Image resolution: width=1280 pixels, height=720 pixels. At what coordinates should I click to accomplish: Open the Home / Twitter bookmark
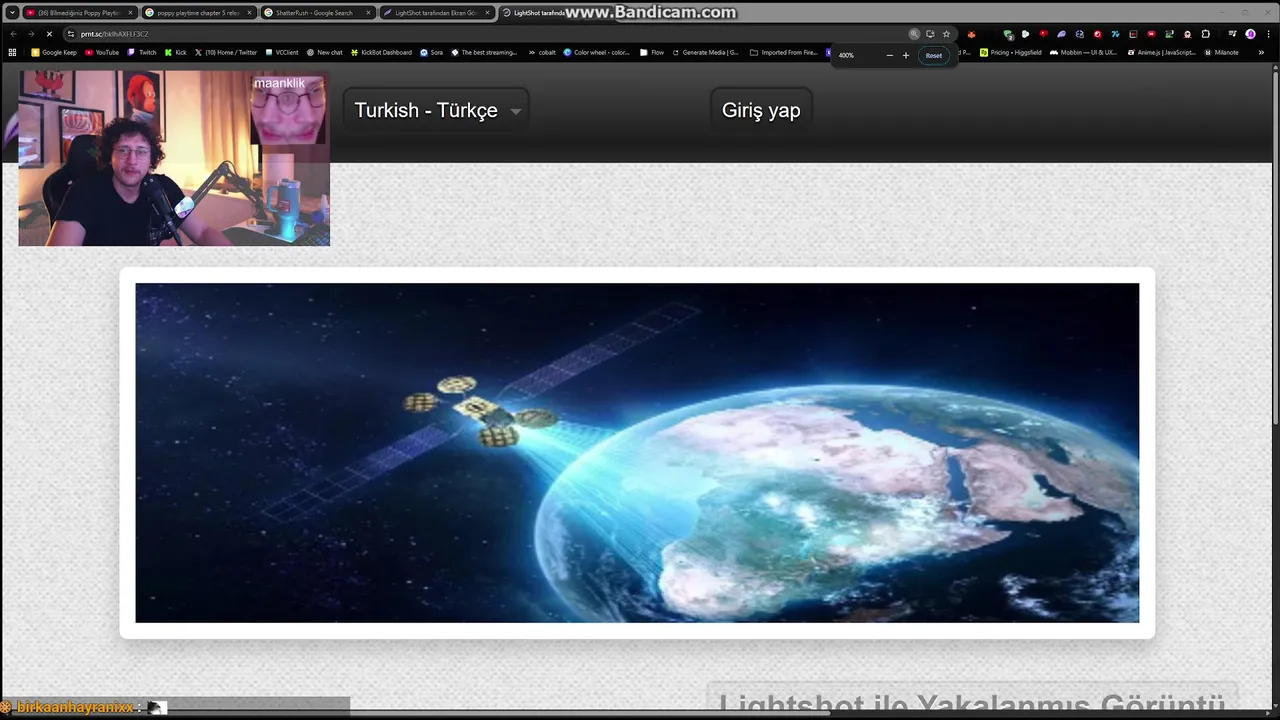[226, 52]
